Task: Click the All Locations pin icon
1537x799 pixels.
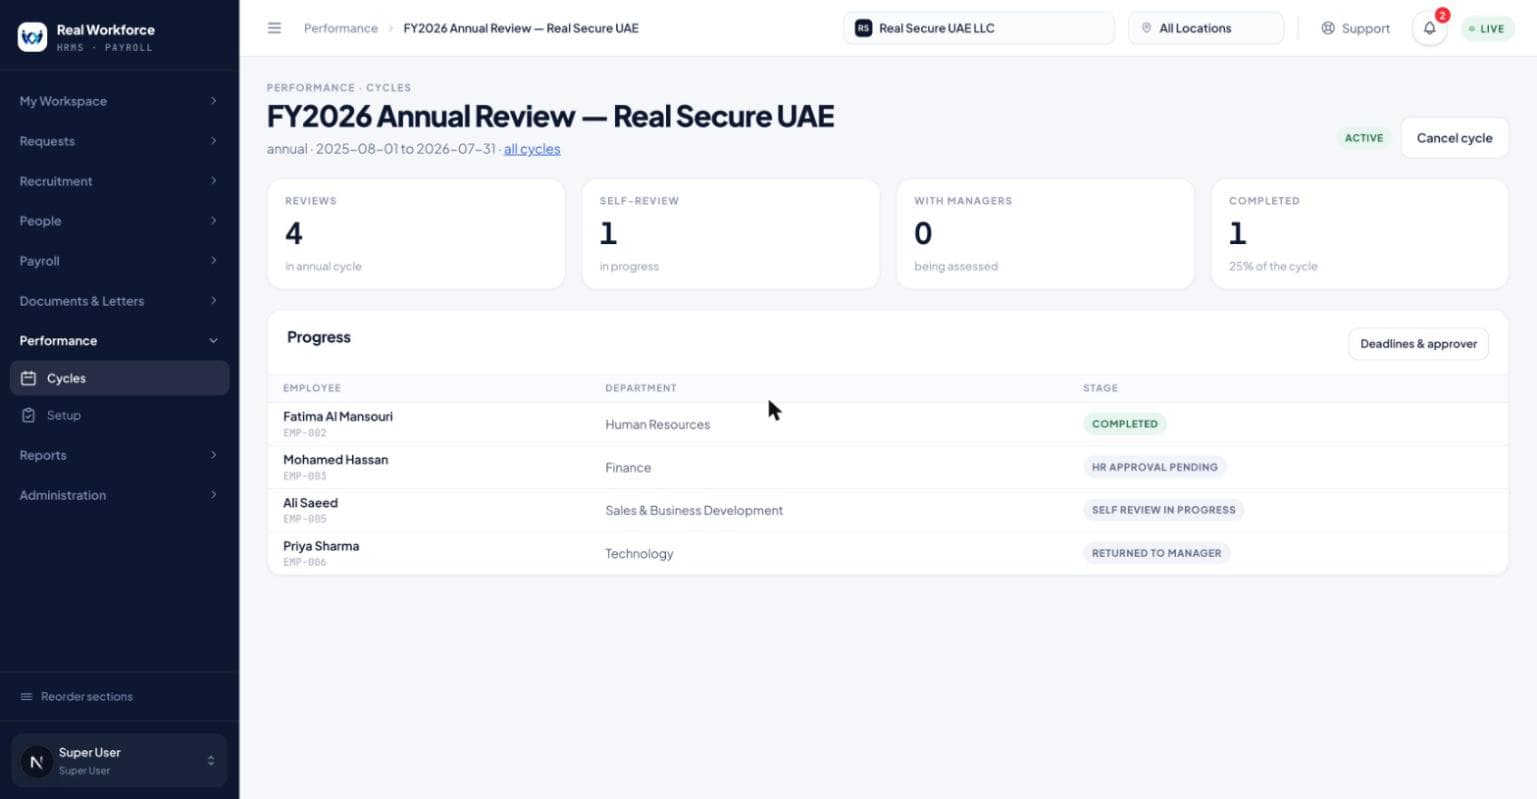Action: tap(1146, 28)
